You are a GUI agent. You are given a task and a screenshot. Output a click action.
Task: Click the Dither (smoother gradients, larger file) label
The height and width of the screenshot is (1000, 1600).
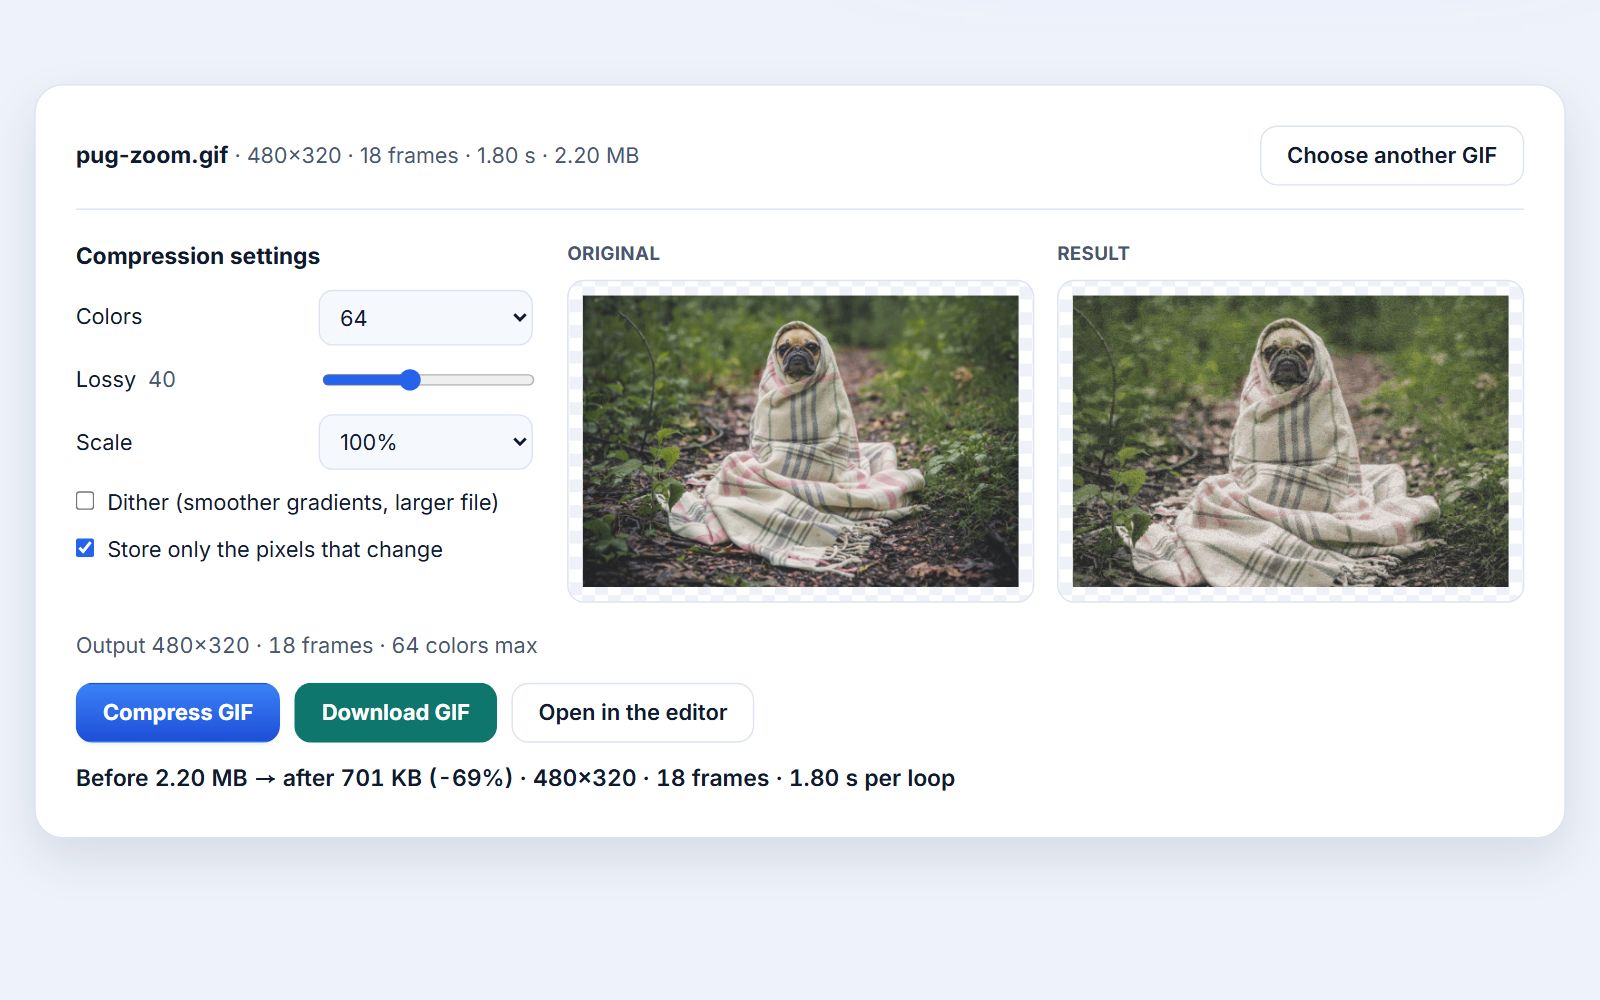point(303,502)
